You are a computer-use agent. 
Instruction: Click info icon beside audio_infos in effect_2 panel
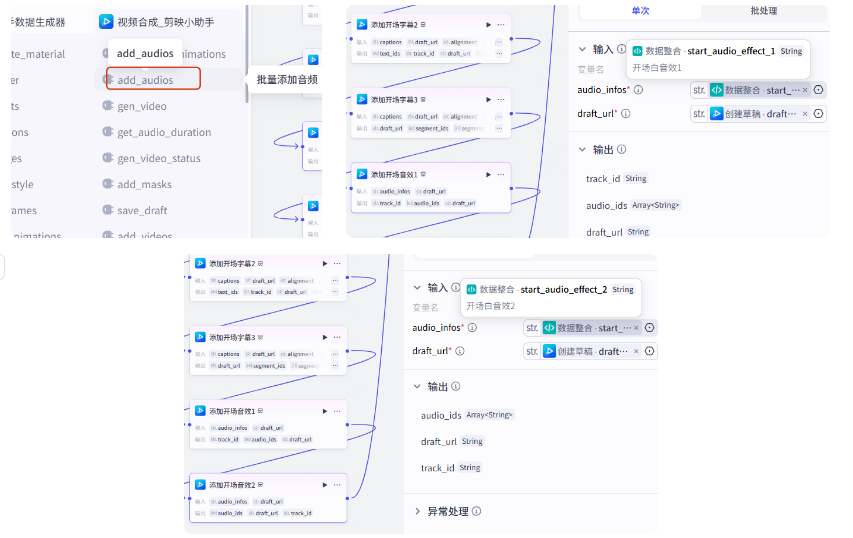[x=473, y=327]
